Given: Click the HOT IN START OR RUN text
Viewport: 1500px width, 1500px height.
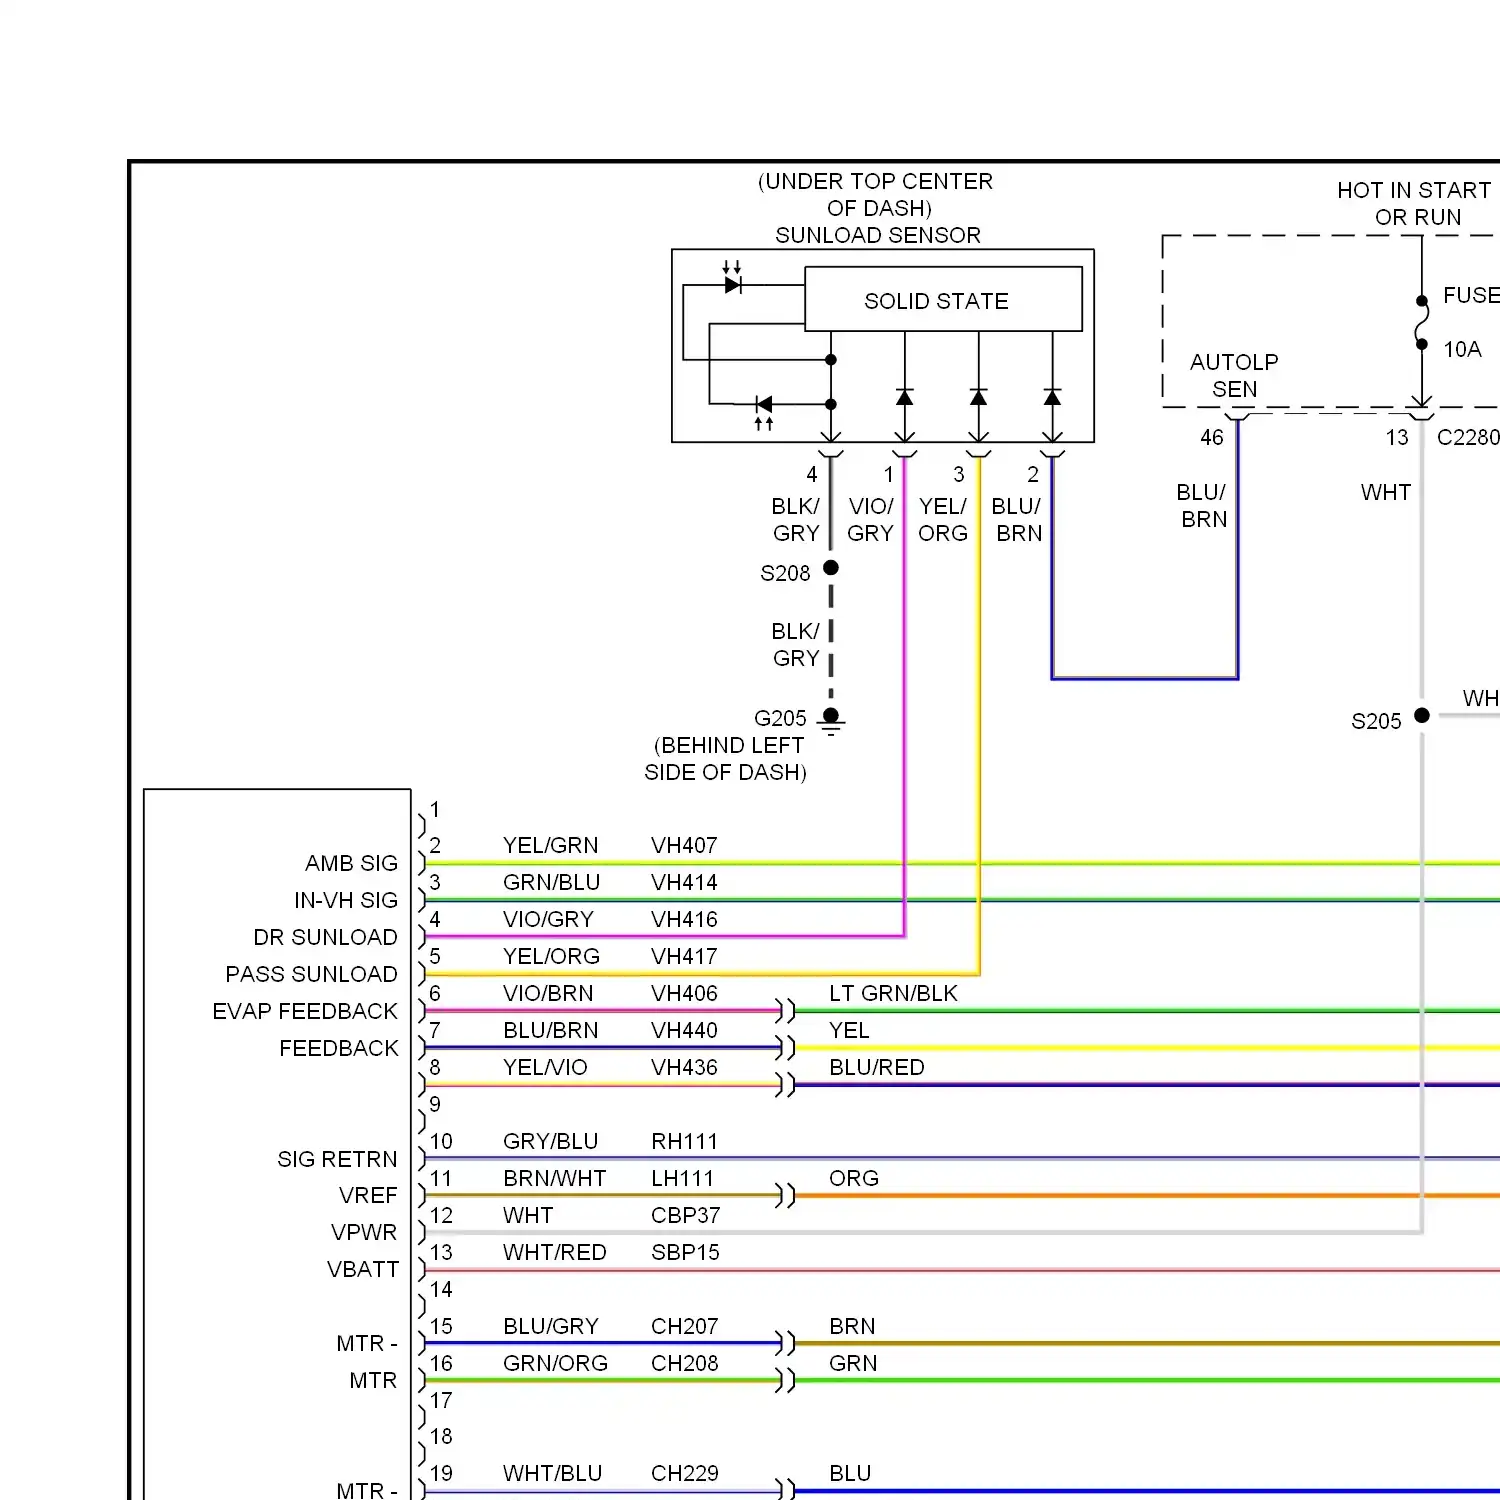Looking at the screenshot, I should (x=1415, y=203).
